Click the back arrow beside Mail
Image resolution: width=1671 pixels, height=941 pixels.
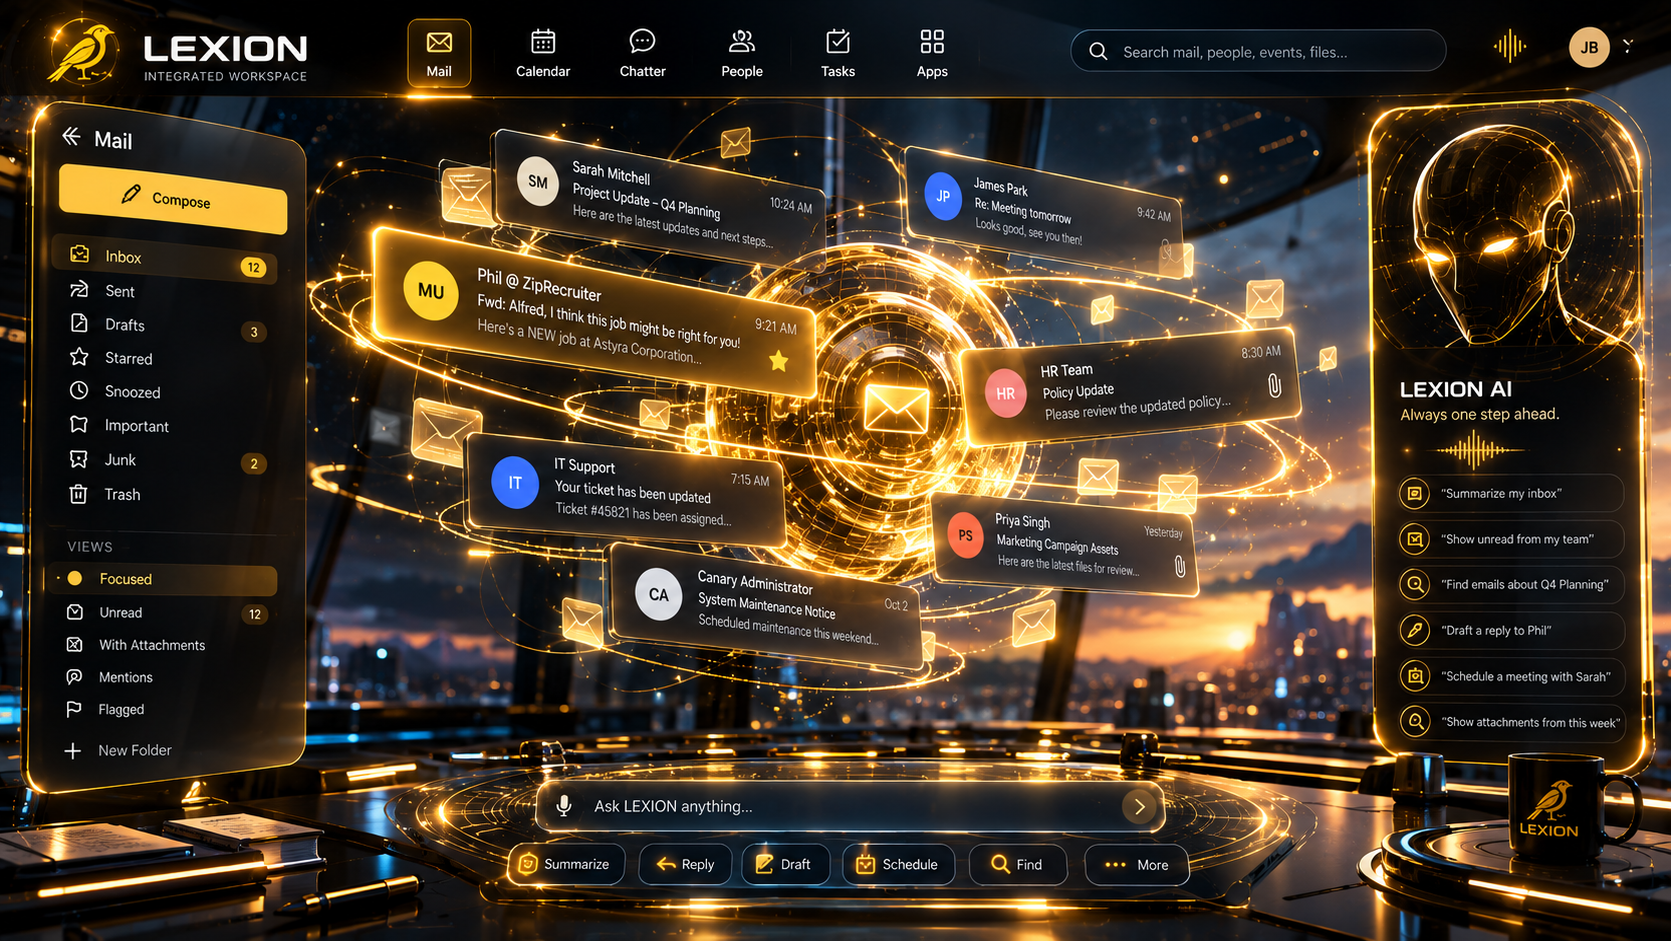(71, 137)
